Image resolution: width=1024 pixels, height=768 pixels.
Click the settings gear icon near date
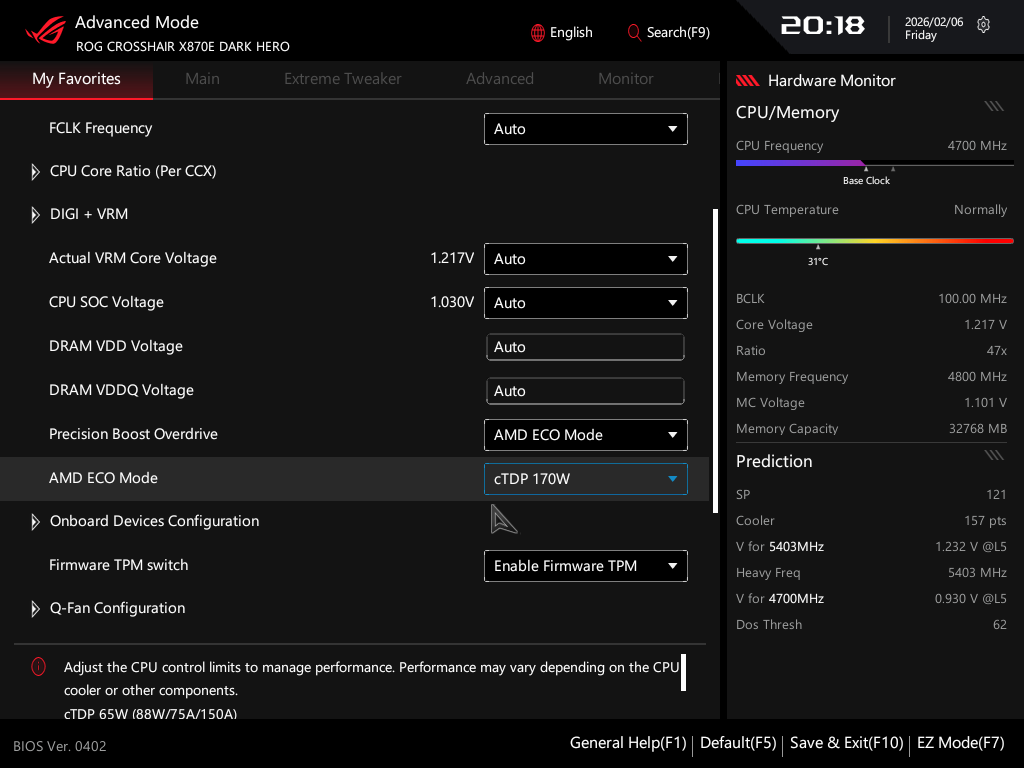(x=983, y=25)
